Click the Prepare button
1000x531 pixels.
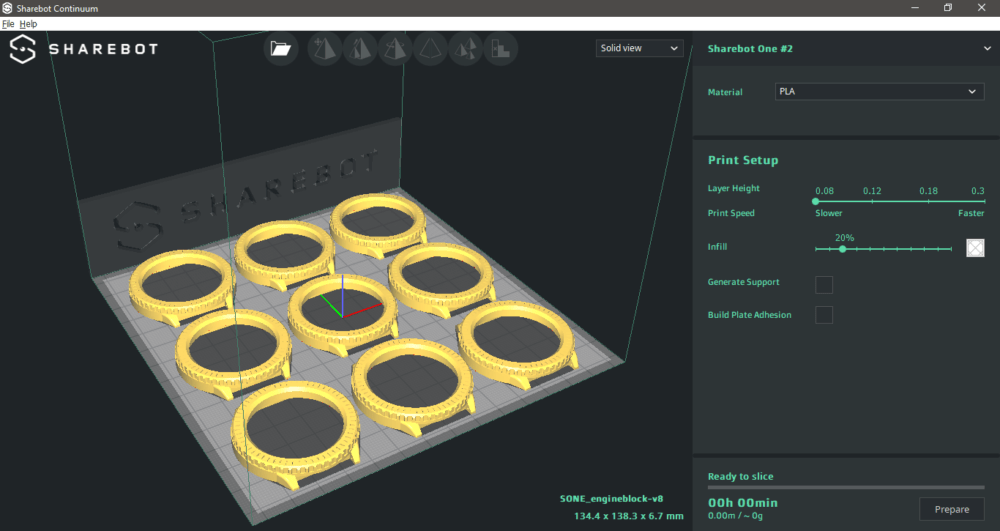point(951,509)
